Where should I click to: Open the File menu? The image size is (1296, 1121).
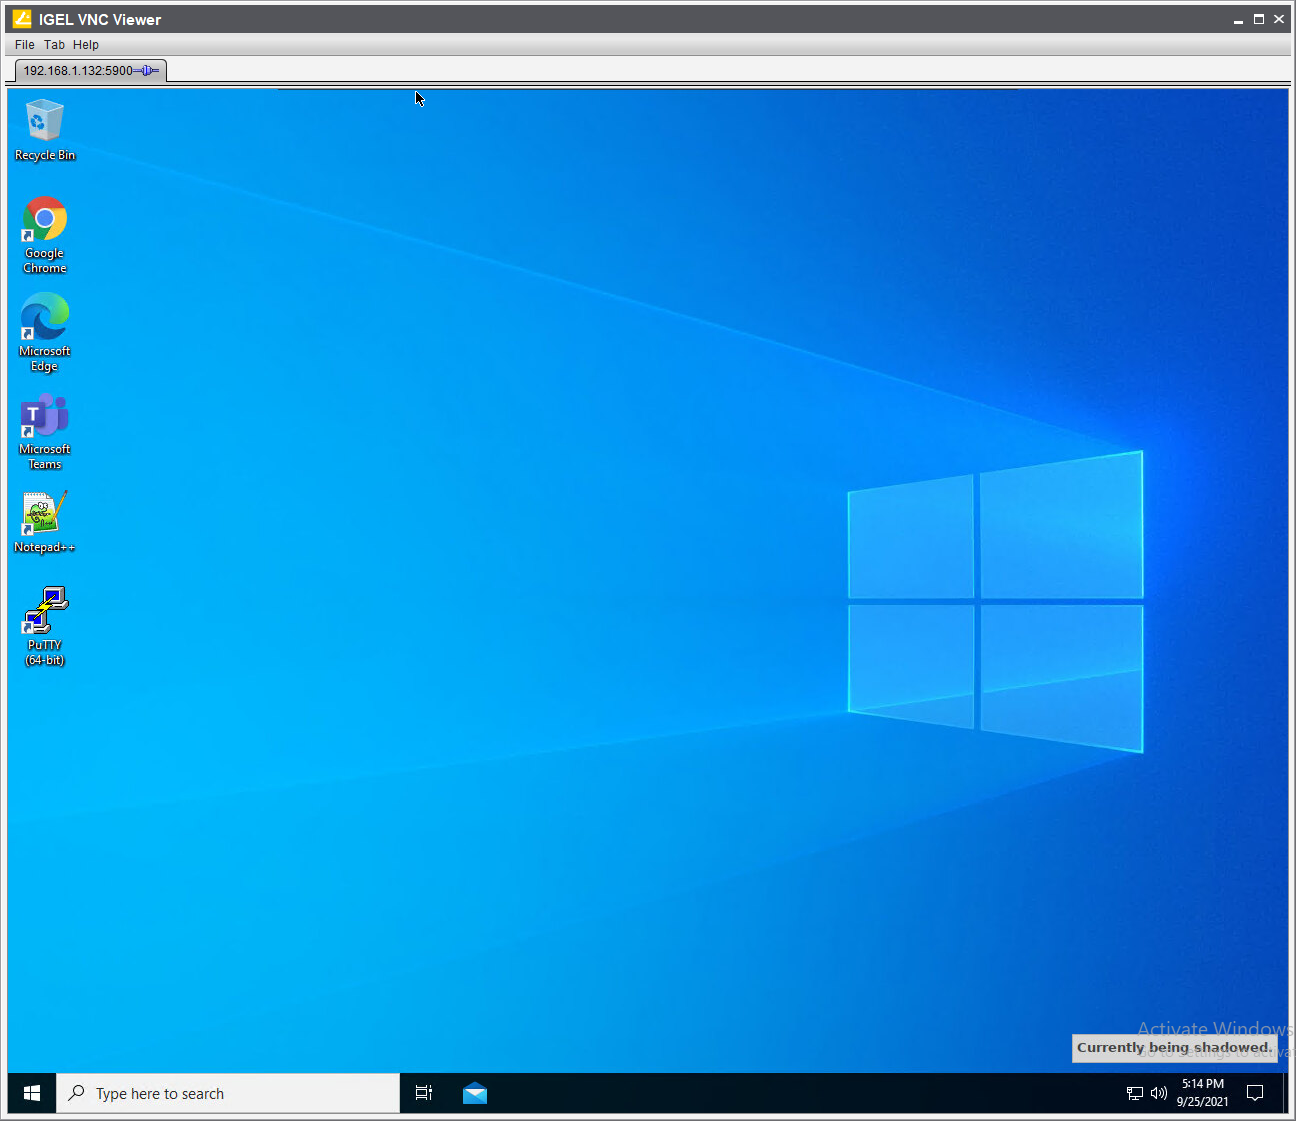[x=25, y=45]
